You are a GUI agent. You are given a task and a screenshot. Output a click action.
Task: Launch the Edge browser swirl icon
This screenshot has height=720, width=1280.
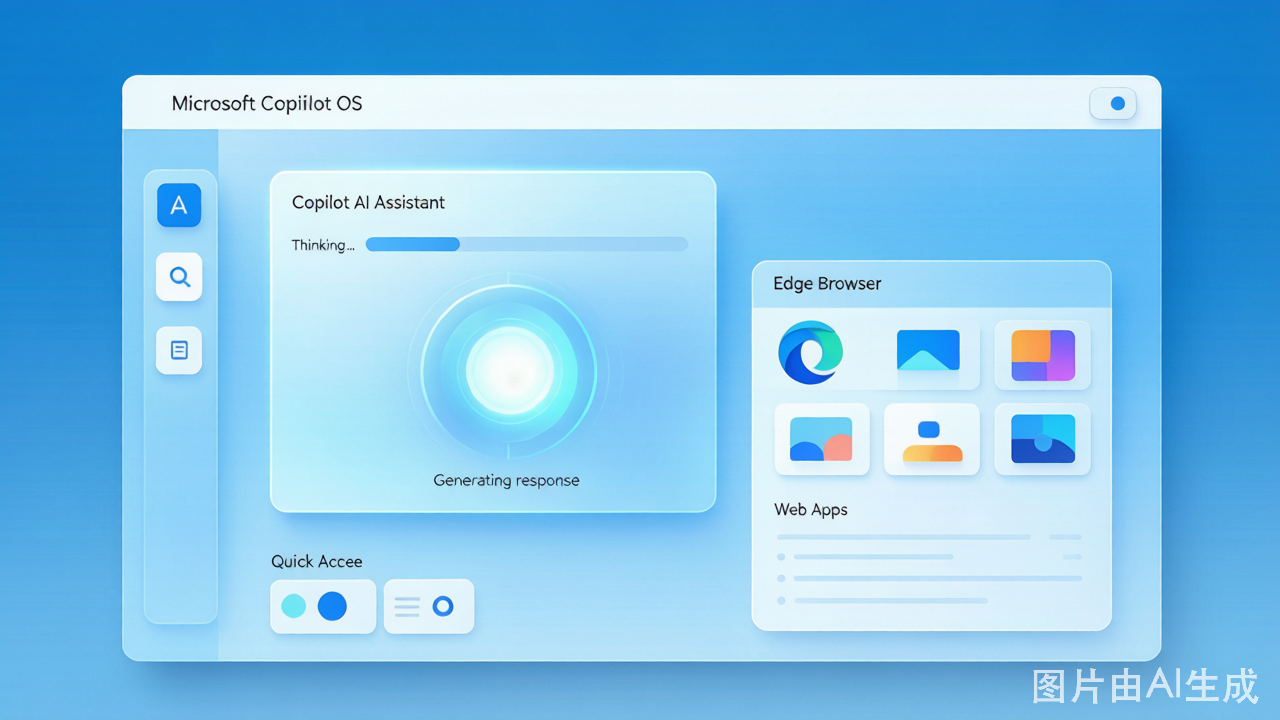coord(810,352)
